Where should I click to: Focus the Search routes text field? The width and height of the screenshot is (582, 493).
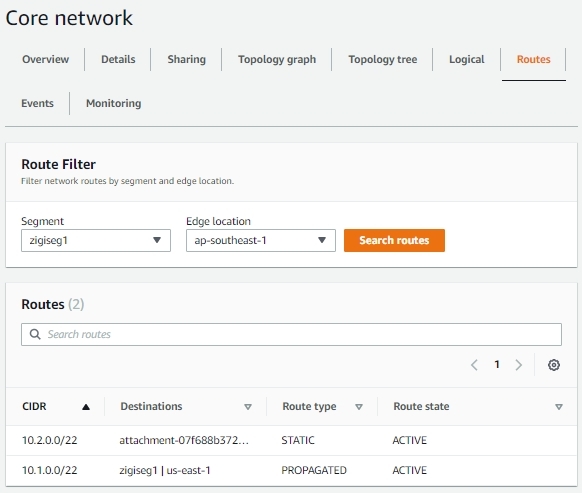[291, 334]
